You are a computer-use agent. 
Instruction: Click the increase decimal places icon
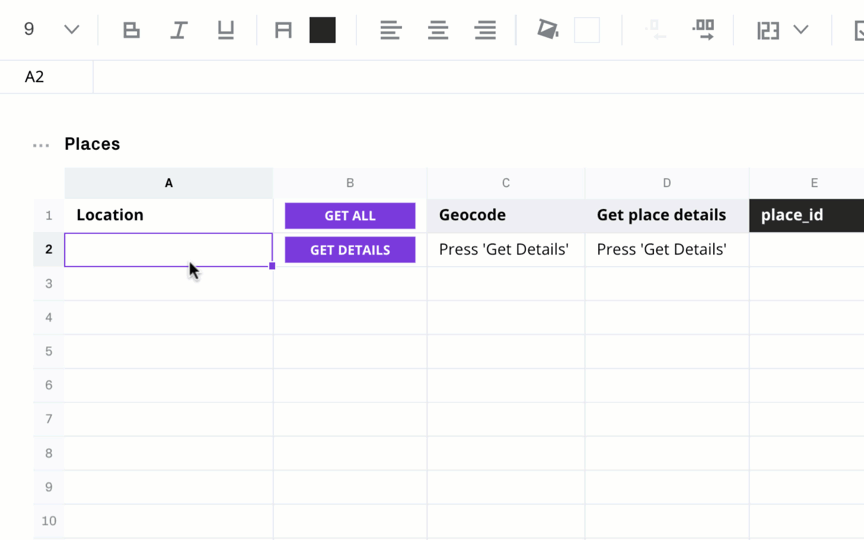point(704,30)
